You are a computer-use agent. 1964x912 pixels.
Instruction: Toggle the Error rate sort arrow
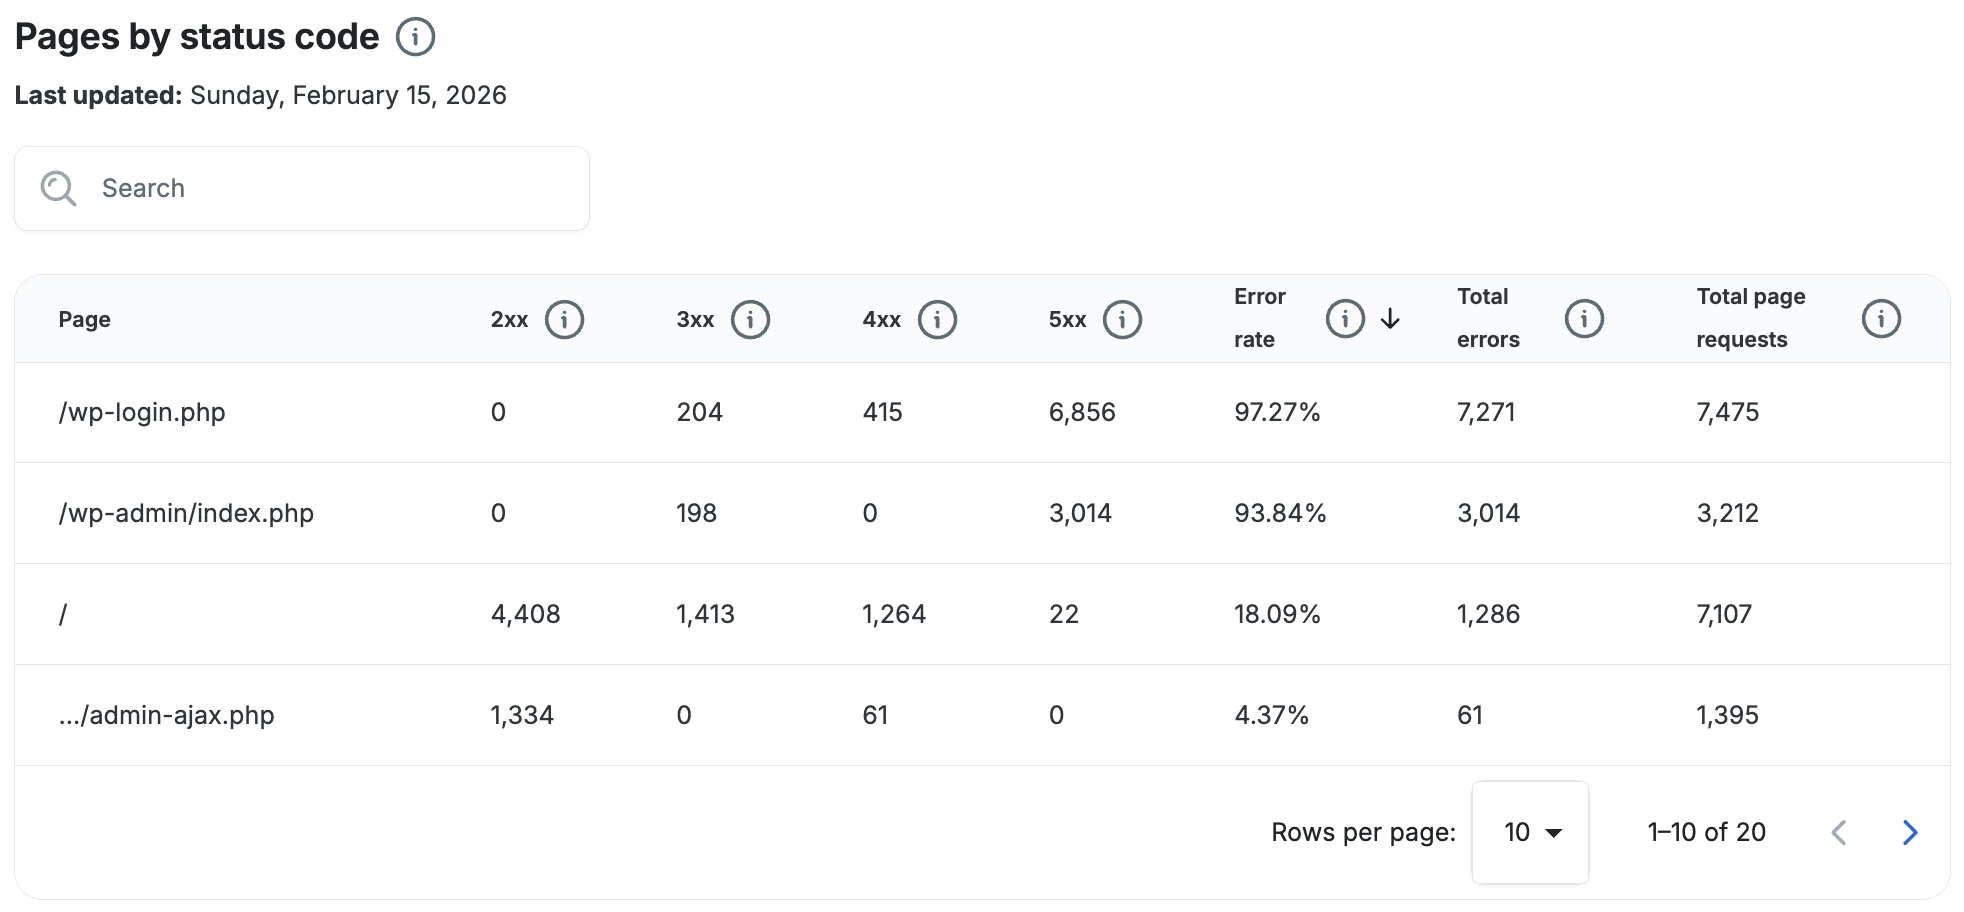[1390, 319]
